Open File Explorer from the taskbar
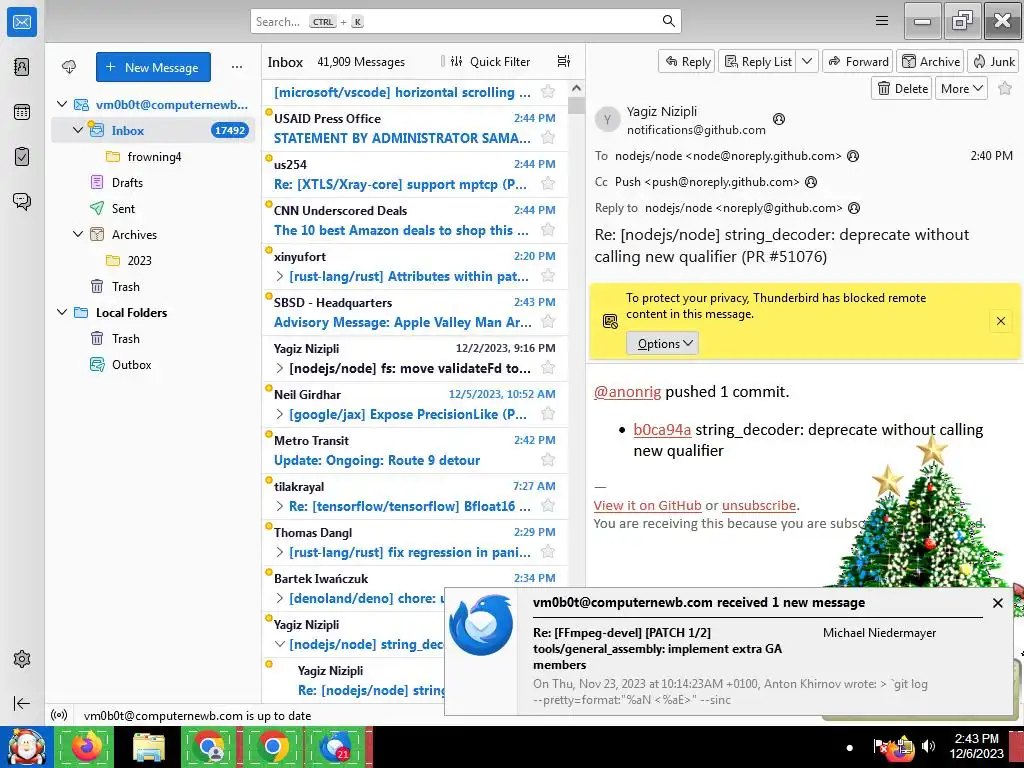 click(149, 746)
